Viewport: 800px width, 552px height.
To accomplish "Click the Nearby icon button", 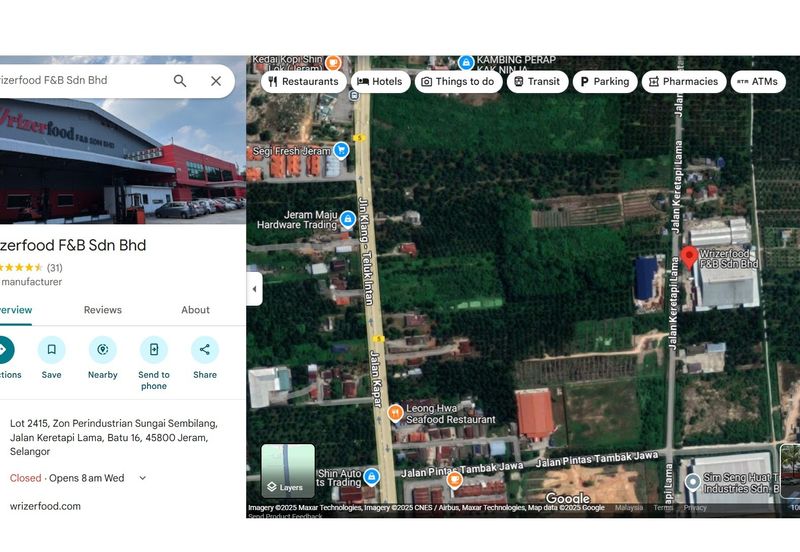I will (103, 350).
